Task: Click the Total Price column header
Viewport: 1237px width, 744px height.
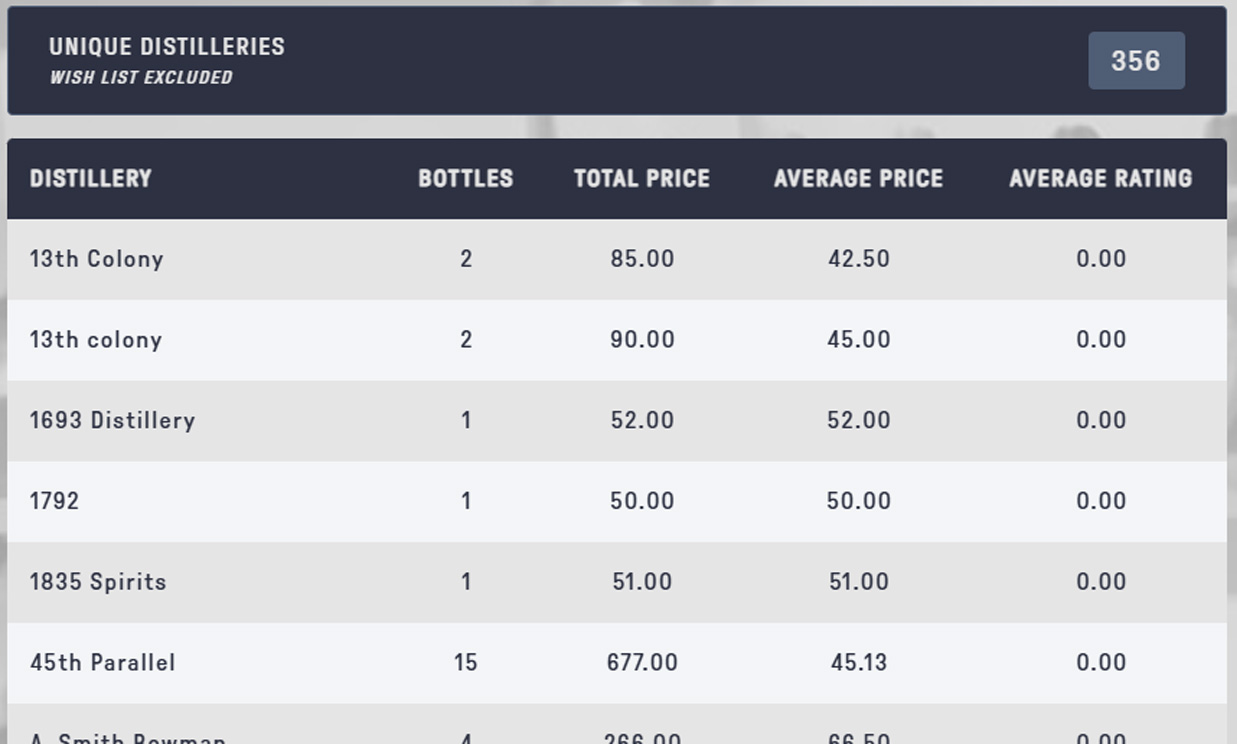Action: (642, 179)
